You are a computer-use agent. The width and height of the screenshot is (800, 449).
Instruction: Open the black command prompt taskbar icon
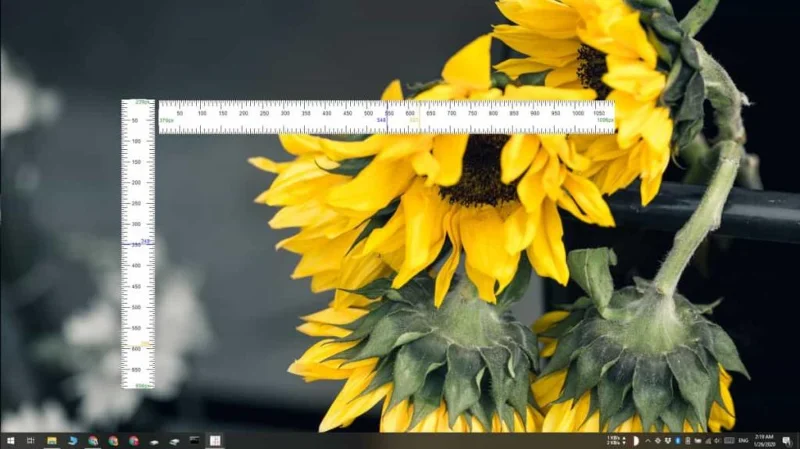pyautogui.click(x=194, y=440)
